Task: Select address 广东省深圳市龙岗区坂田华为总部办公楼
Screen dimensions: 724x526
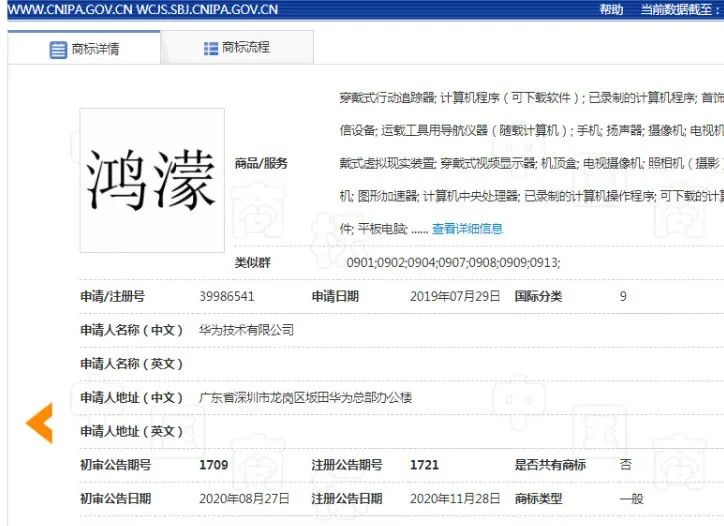Action: click(x=306, y=398)
